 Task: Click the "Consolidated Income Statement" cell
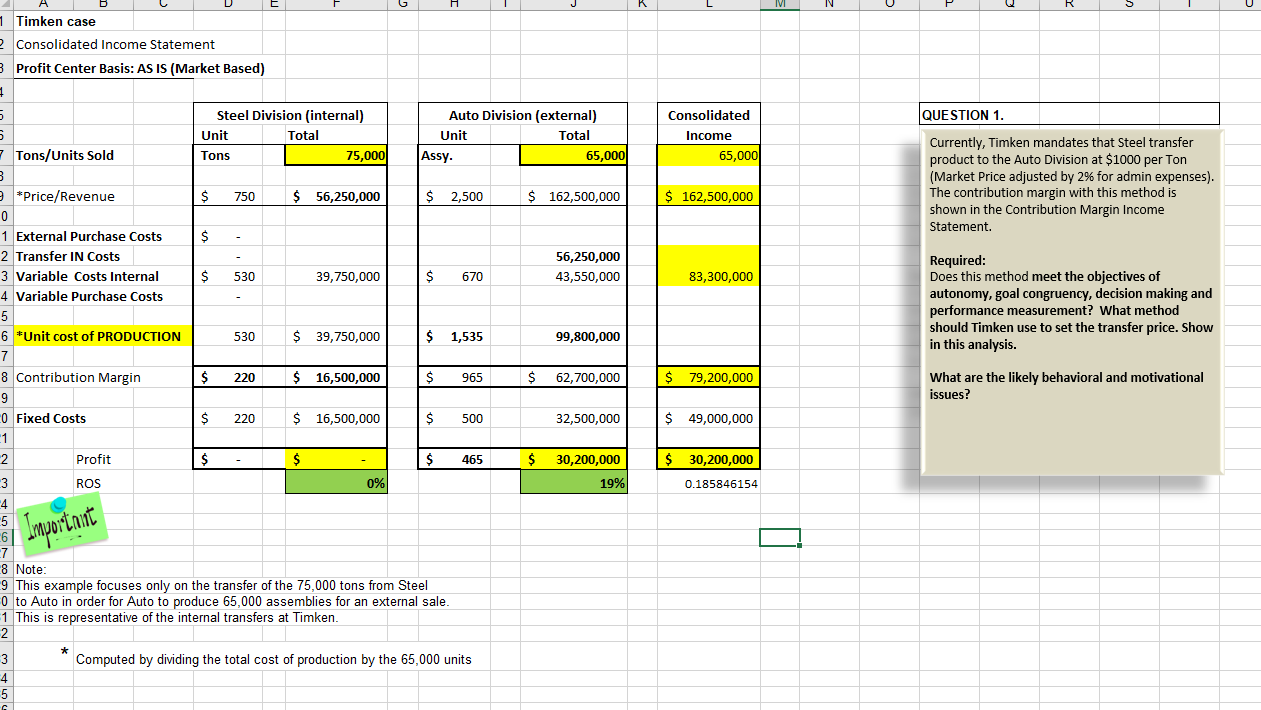[115, 44]
